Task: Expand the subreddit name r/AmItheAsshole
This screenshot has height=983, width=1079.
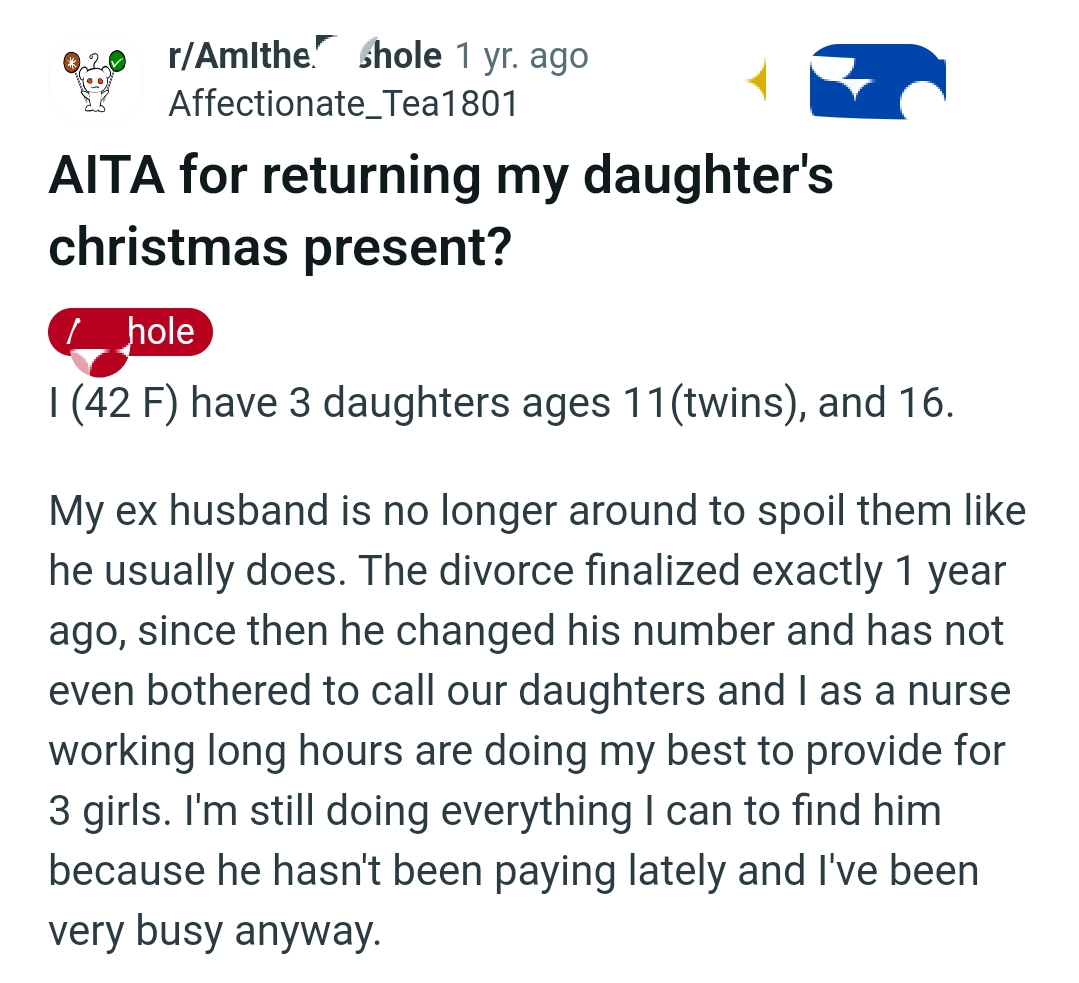Action: [x=300, y=55]
